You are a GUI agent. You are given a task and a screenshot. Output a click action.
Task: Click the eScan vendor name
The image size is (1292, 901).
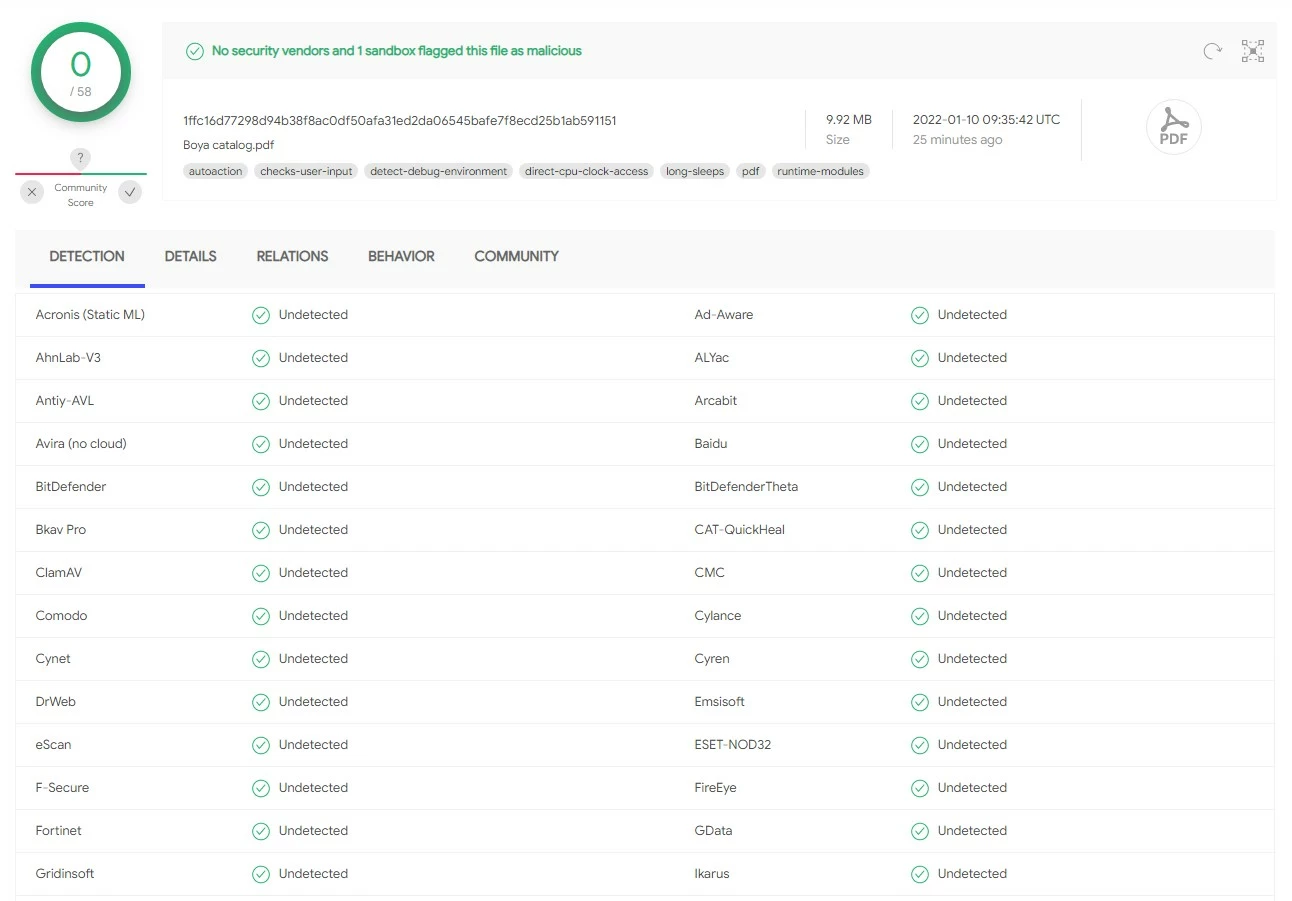tap(53, 745)
